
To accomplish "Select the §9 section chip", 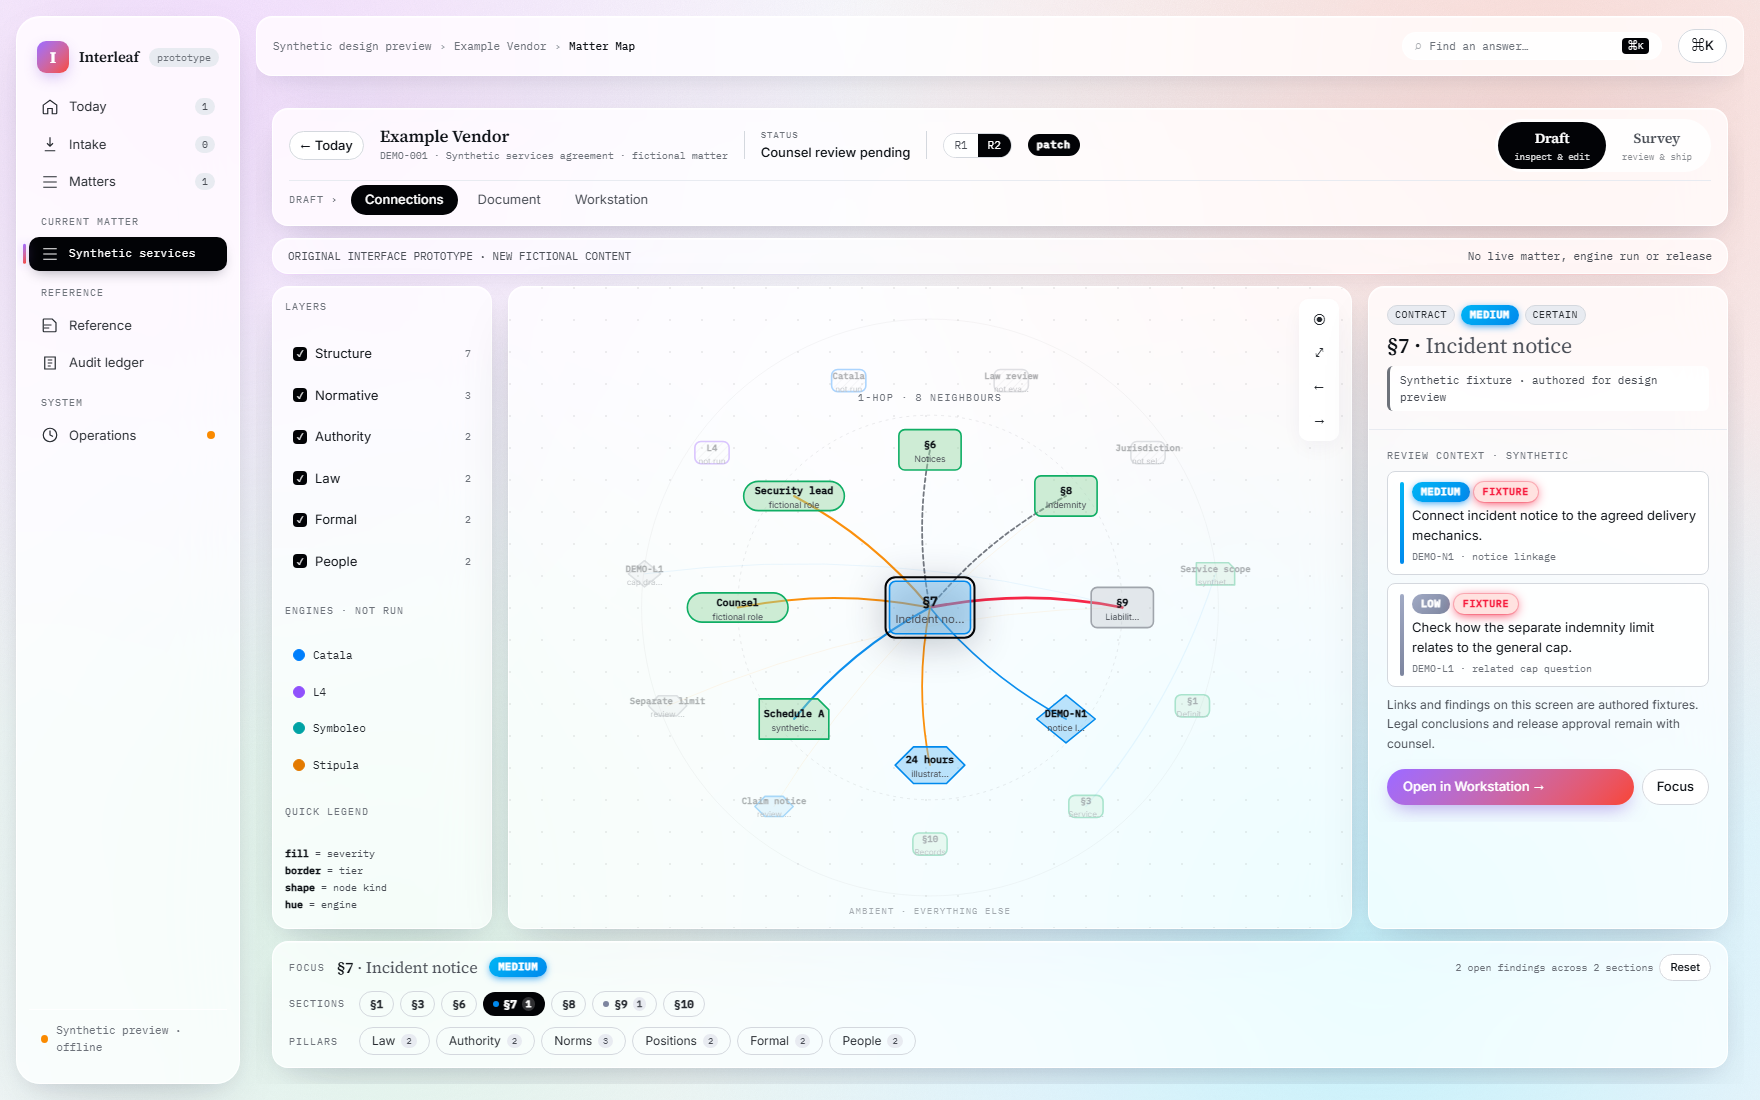I will 624,1004.
